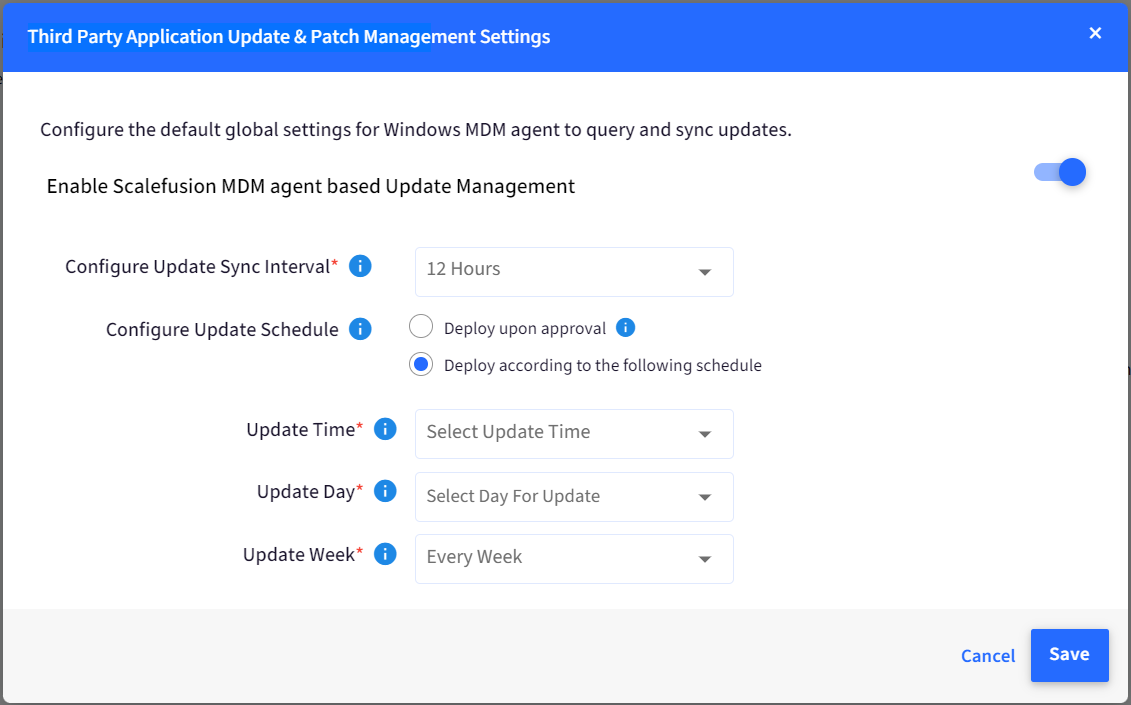This screenshot has width=1131, height=705.
Task: Open the Every Week dropdown
Action: (x=574, y=559)
